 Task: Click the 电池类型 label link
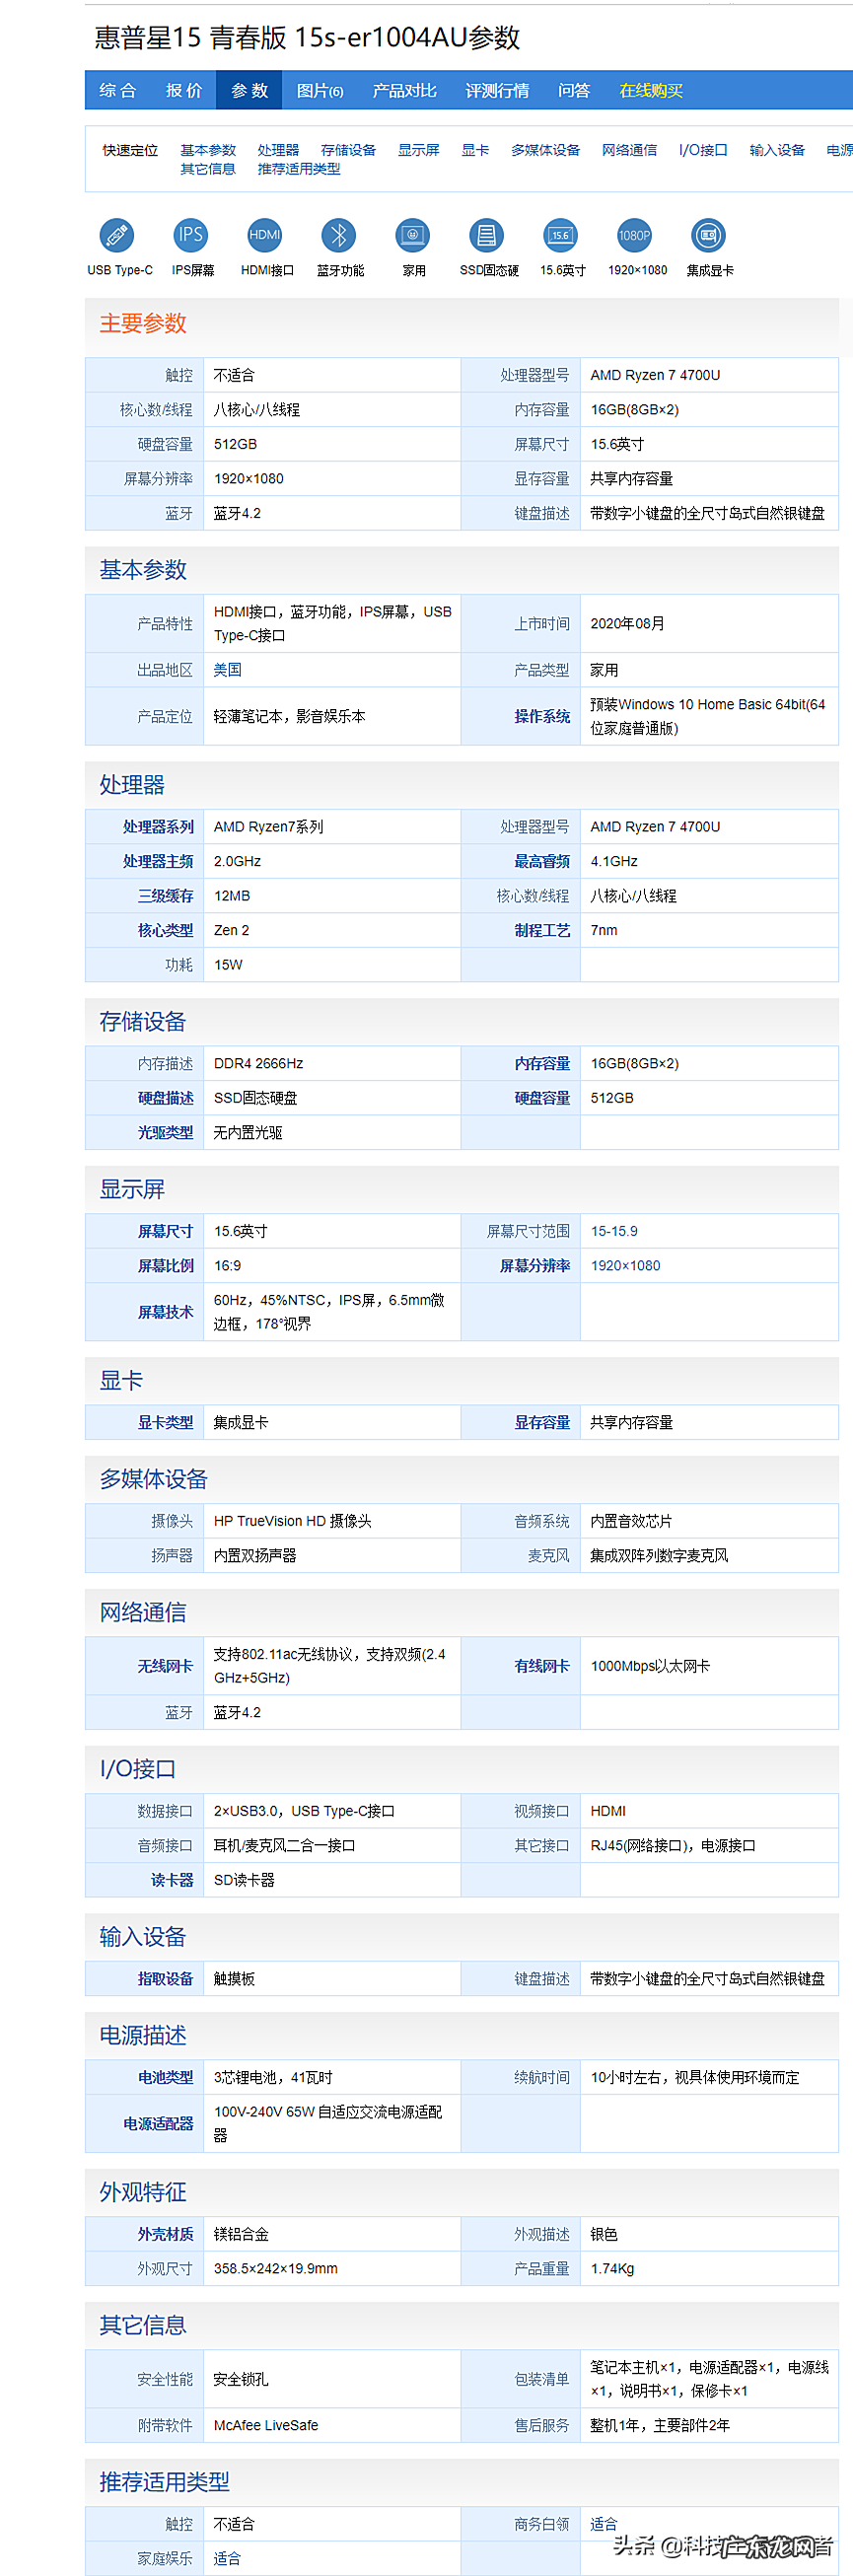(165, 2077)
